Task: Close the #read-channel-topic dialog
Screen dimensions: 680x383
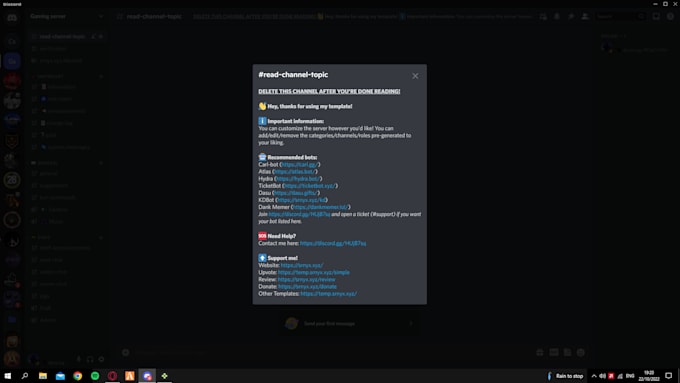Action: 415,76
